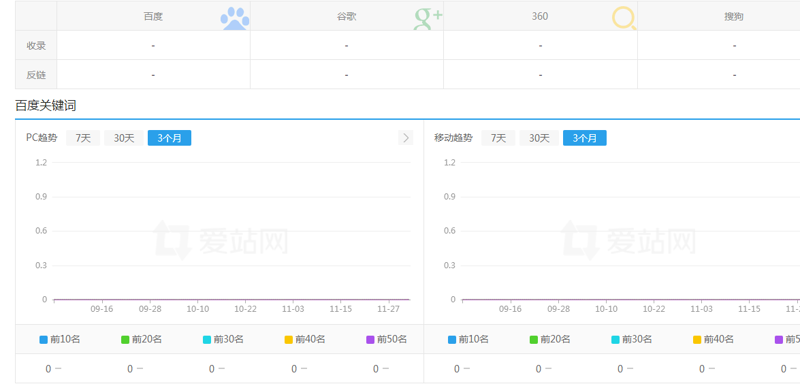Select 30天 in PC趋势

(123, 138)
